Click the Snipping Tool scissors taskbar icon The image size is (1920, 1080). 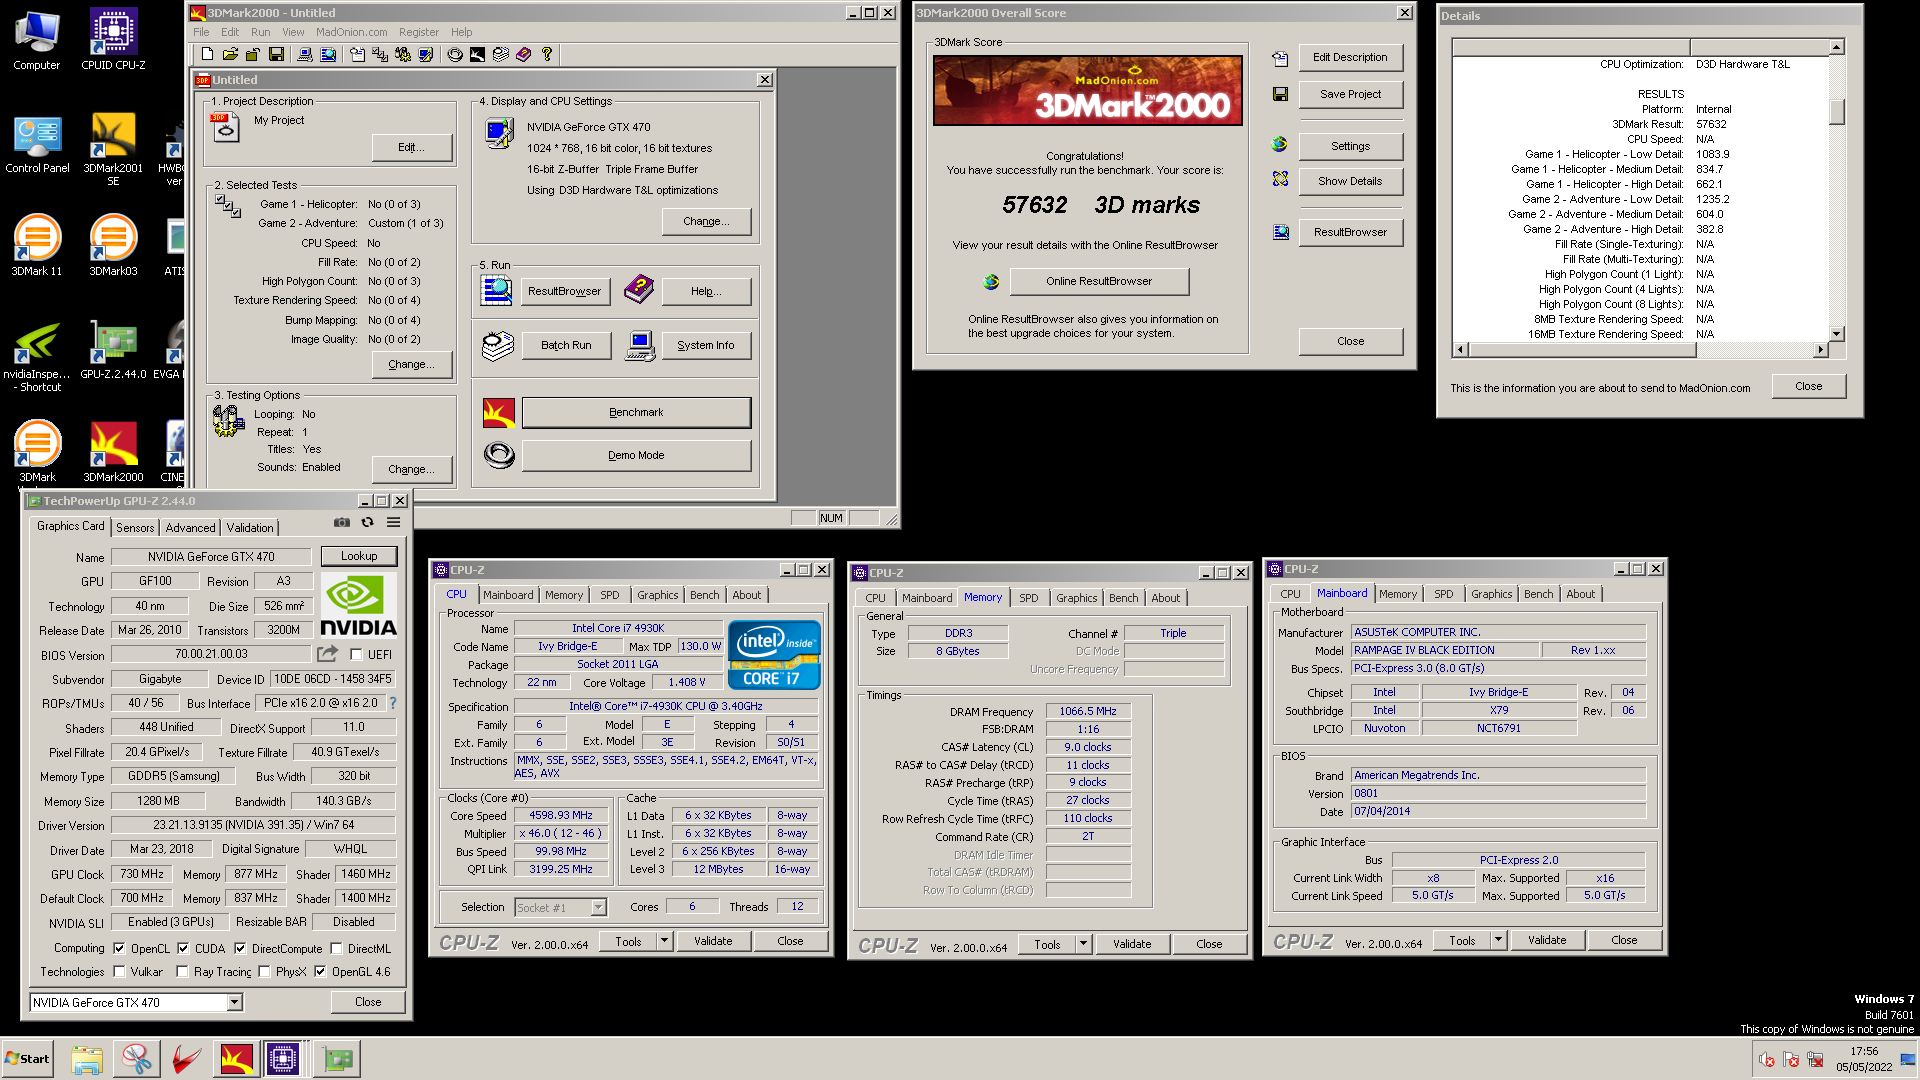(x=137, y=1059)
